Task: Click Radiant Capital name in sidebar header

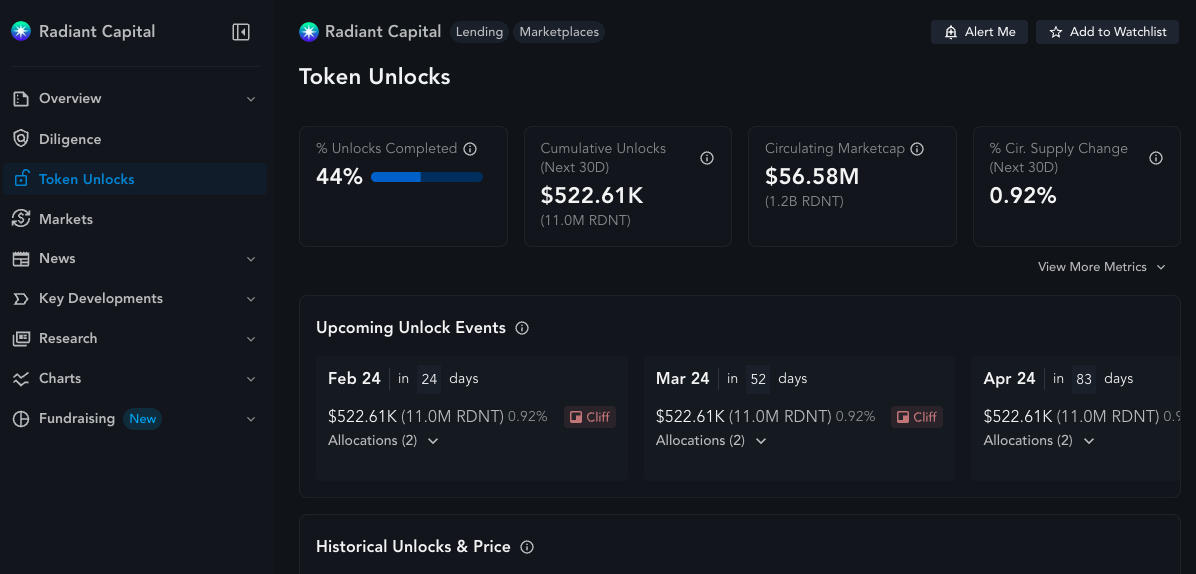Action: coord(97,31)
